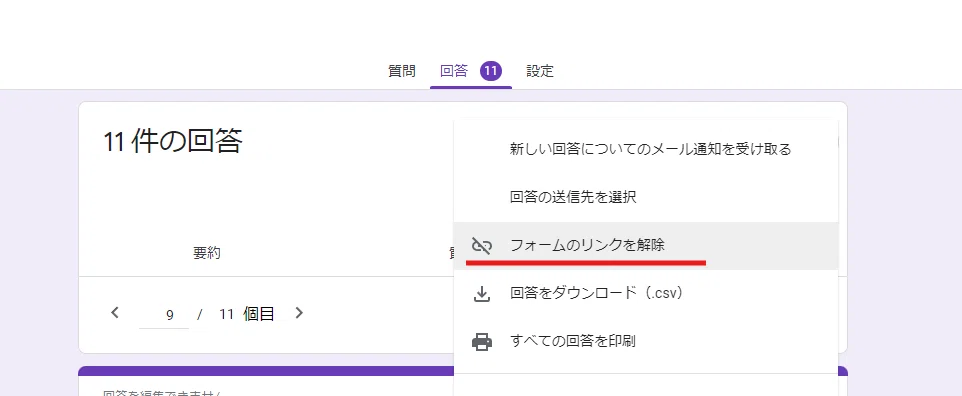962x396 pixels.
Task: Open the 要約 summary sub-tab
Action: [207, 253]
